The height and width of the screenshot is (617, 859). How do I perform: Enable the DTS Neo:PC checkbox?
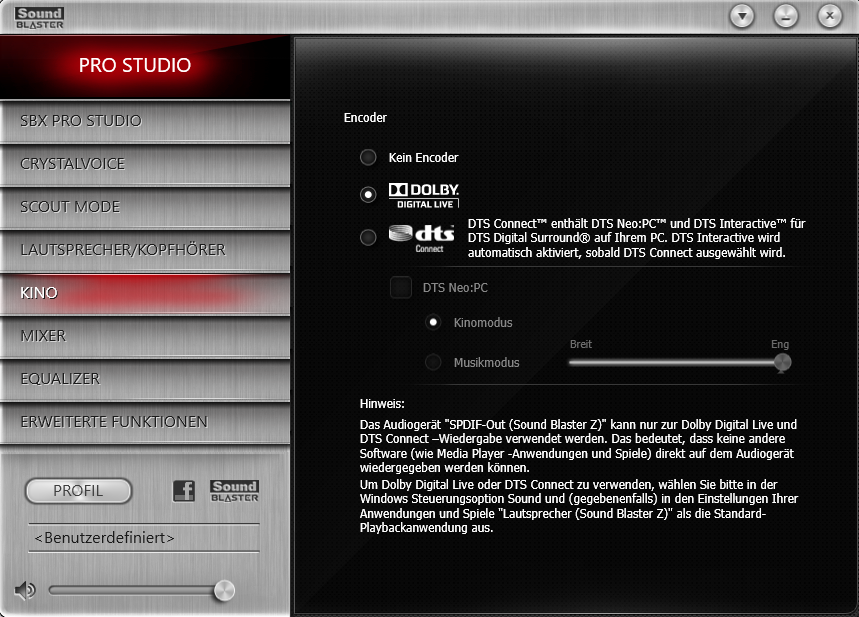401,287
